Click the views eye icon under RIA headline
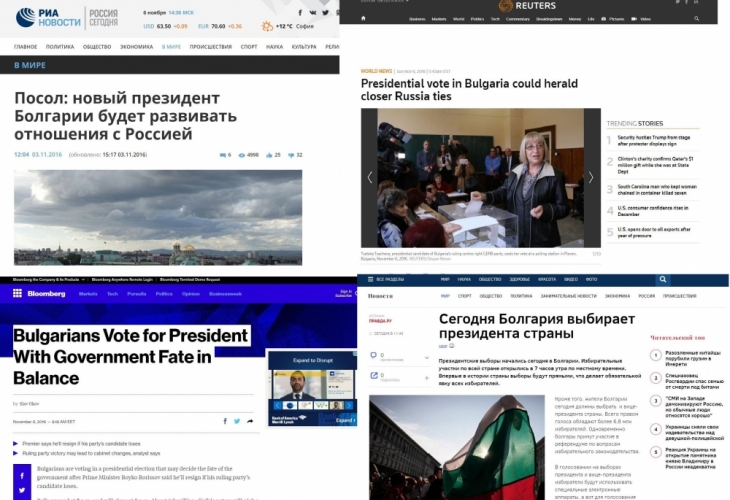730x500 pixels. [x=242, y=155]
